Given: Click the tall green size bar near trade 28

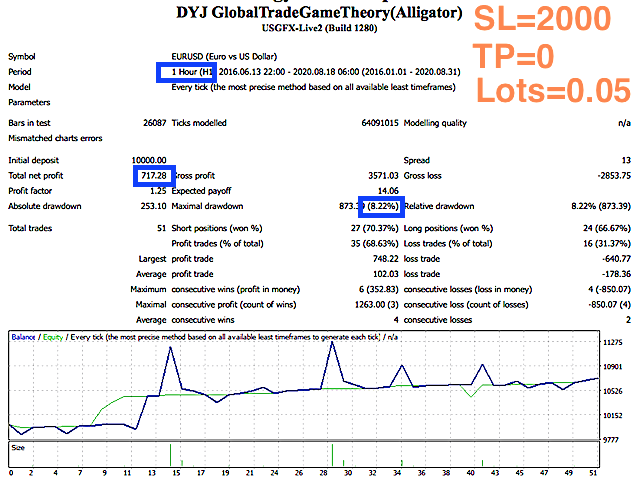Looking at the screenshot, I should (x=332, y=455).
